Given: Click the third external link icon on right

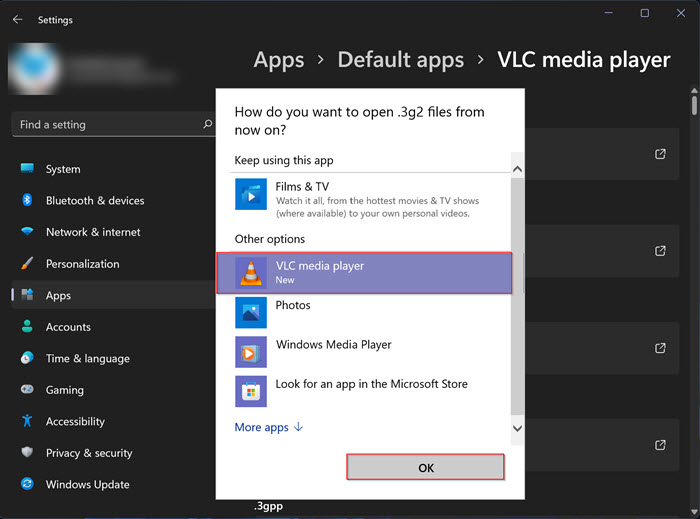Looking at the screenshot, I should click(x=660, y=348).
